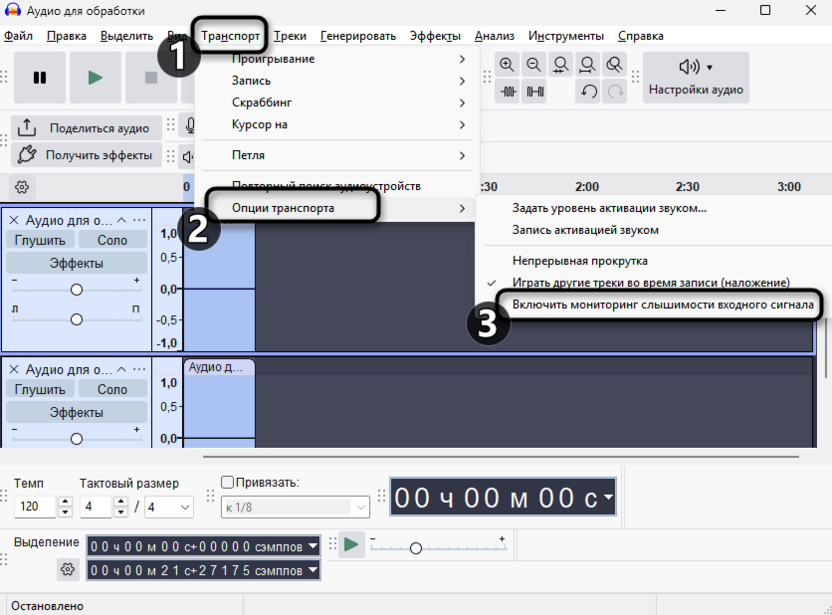
Task: Open timeline options gear icon
Action: pos(22,187)
